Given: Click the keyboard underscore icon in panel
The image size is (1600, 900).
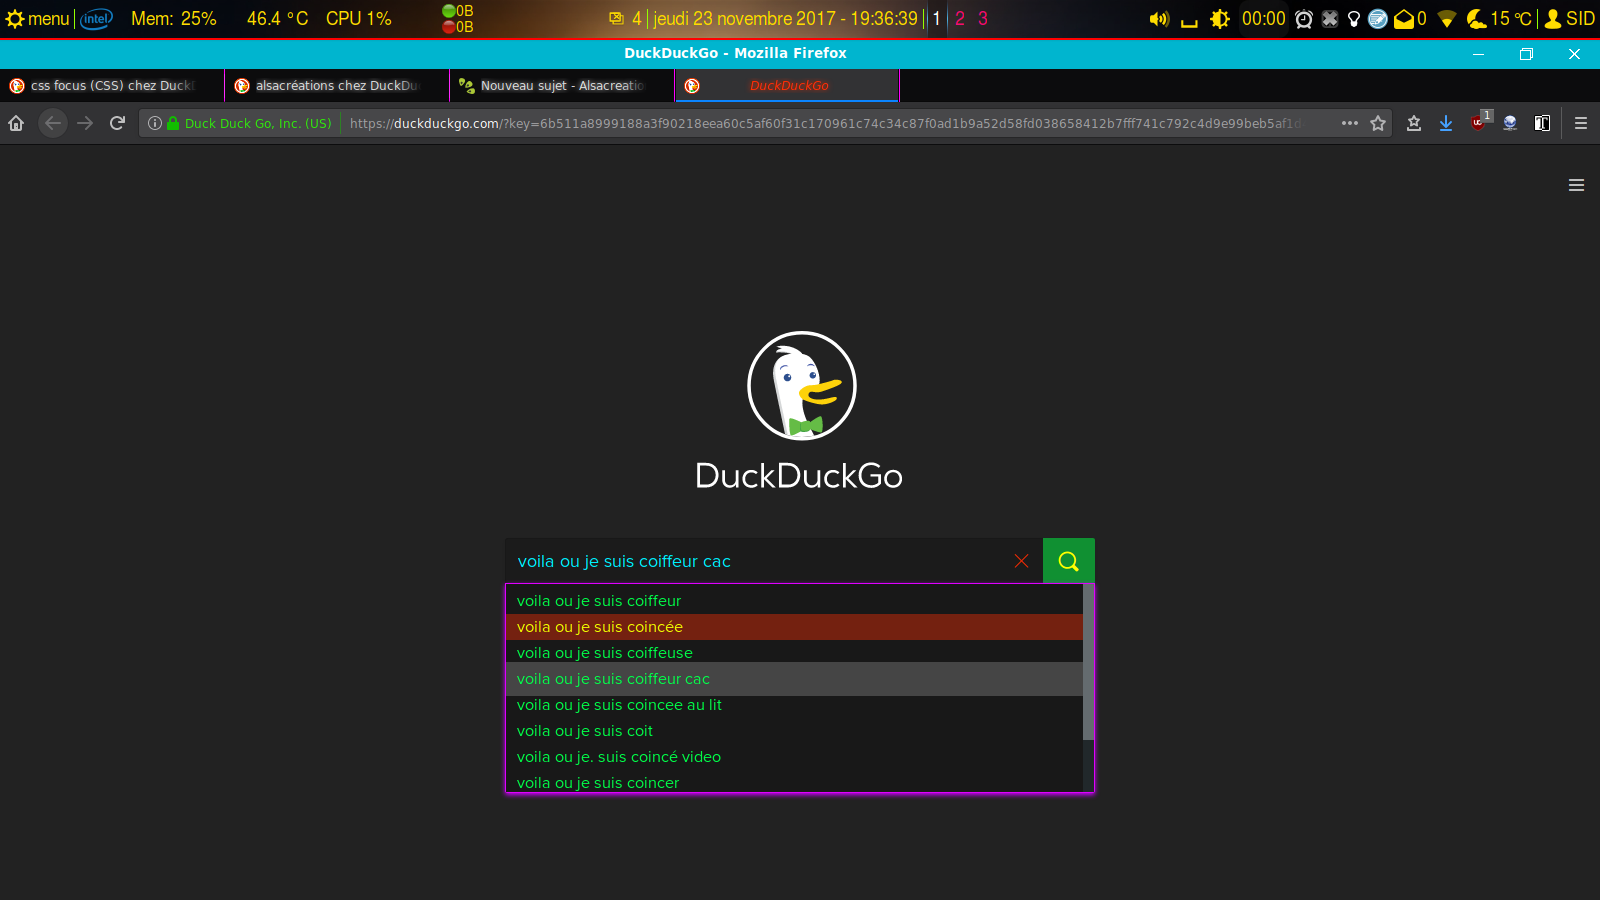Looking at the screenshot, I should tap(1189, 20).
